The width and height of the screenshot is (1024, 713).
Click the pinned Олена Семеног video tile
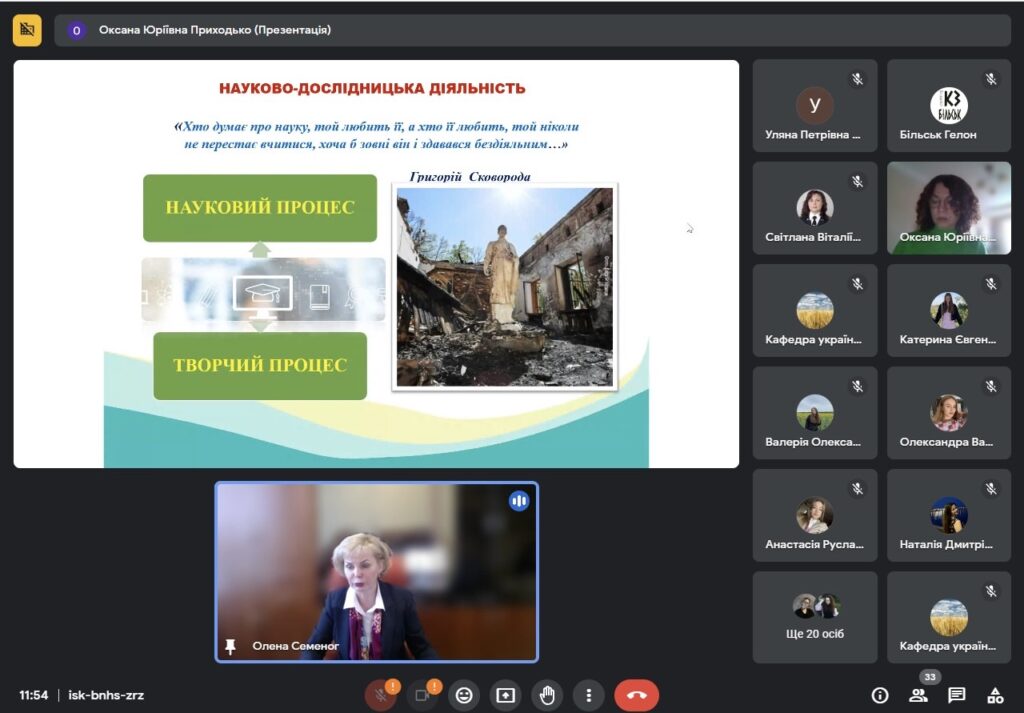pyautogui.click(x=376, y=572)
